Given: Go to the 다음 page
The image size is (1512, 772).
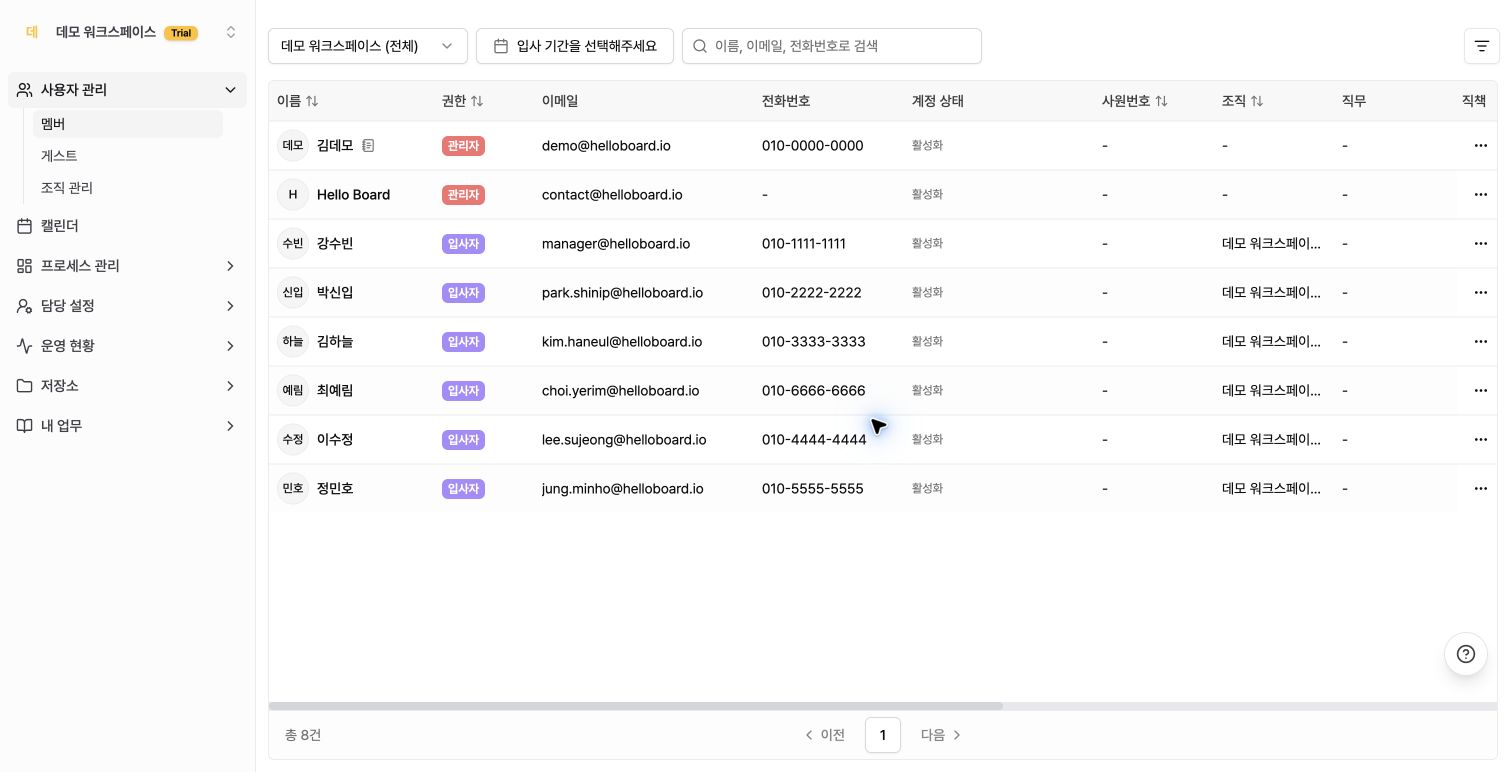Looking at the screenshot, I should 941,735.
